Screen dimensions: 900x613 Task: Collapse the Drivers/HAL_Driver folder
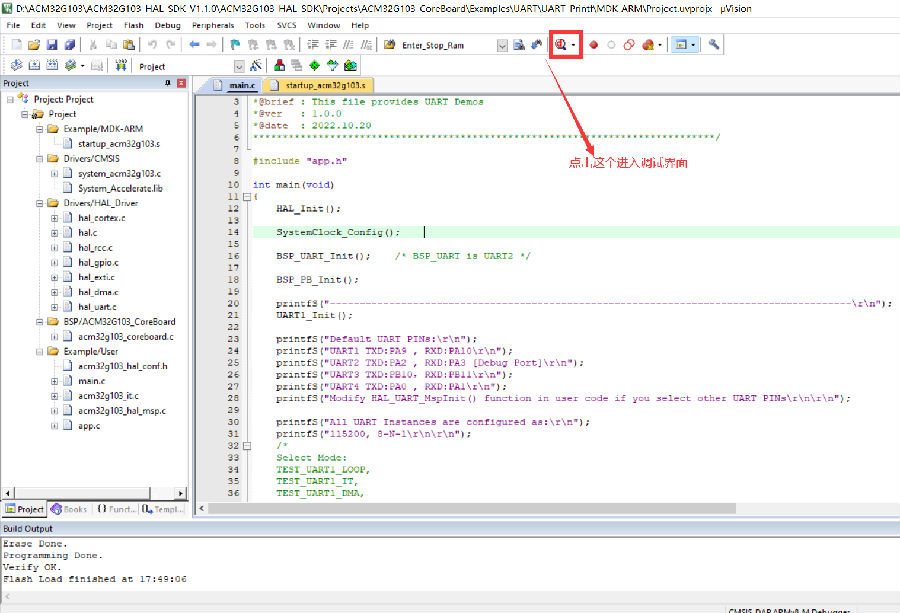tap(40, 202)
